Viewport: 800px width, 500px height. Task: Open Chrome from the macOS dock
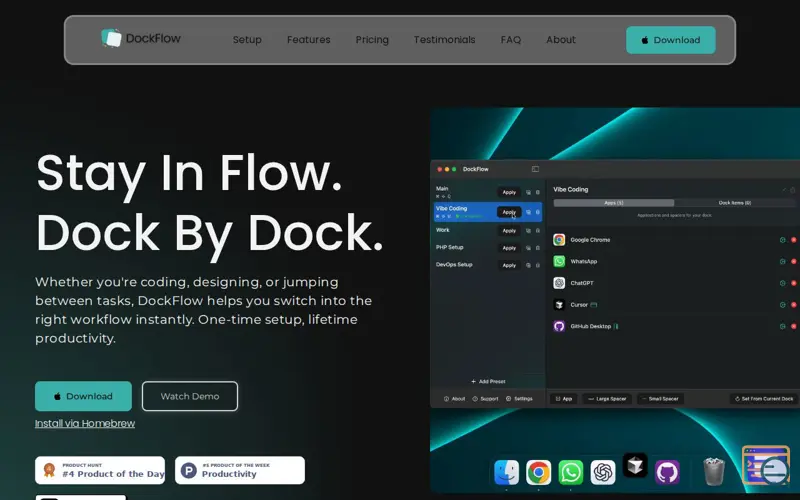pyautogui.click(x=538, y=472)
